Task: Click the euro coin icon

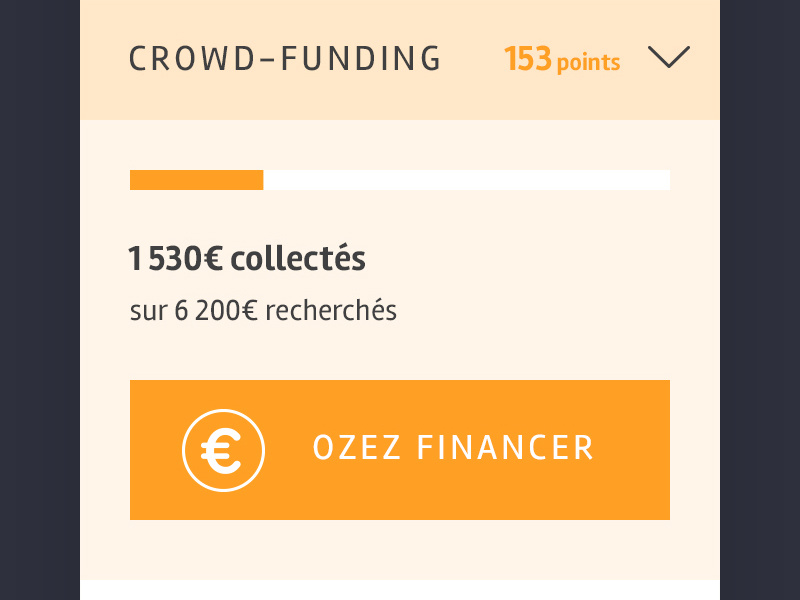Action: 223,450
